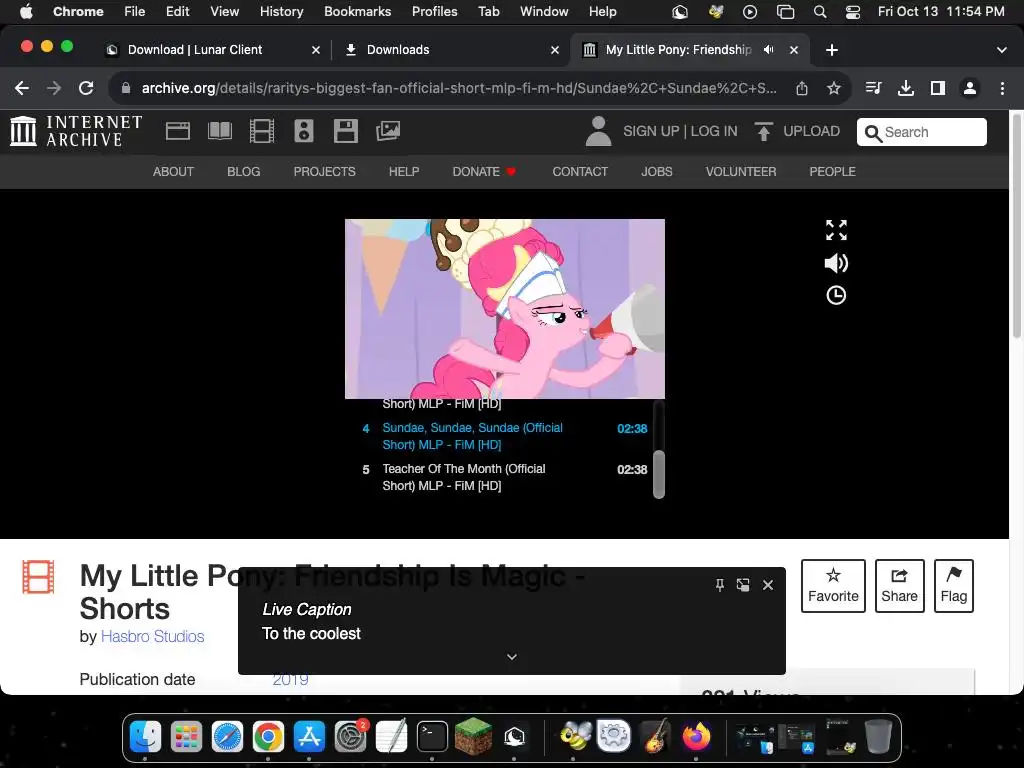1024x768 pixels.
Task: Click the Live Caption focus-back icon
Action: click(743, 585)
